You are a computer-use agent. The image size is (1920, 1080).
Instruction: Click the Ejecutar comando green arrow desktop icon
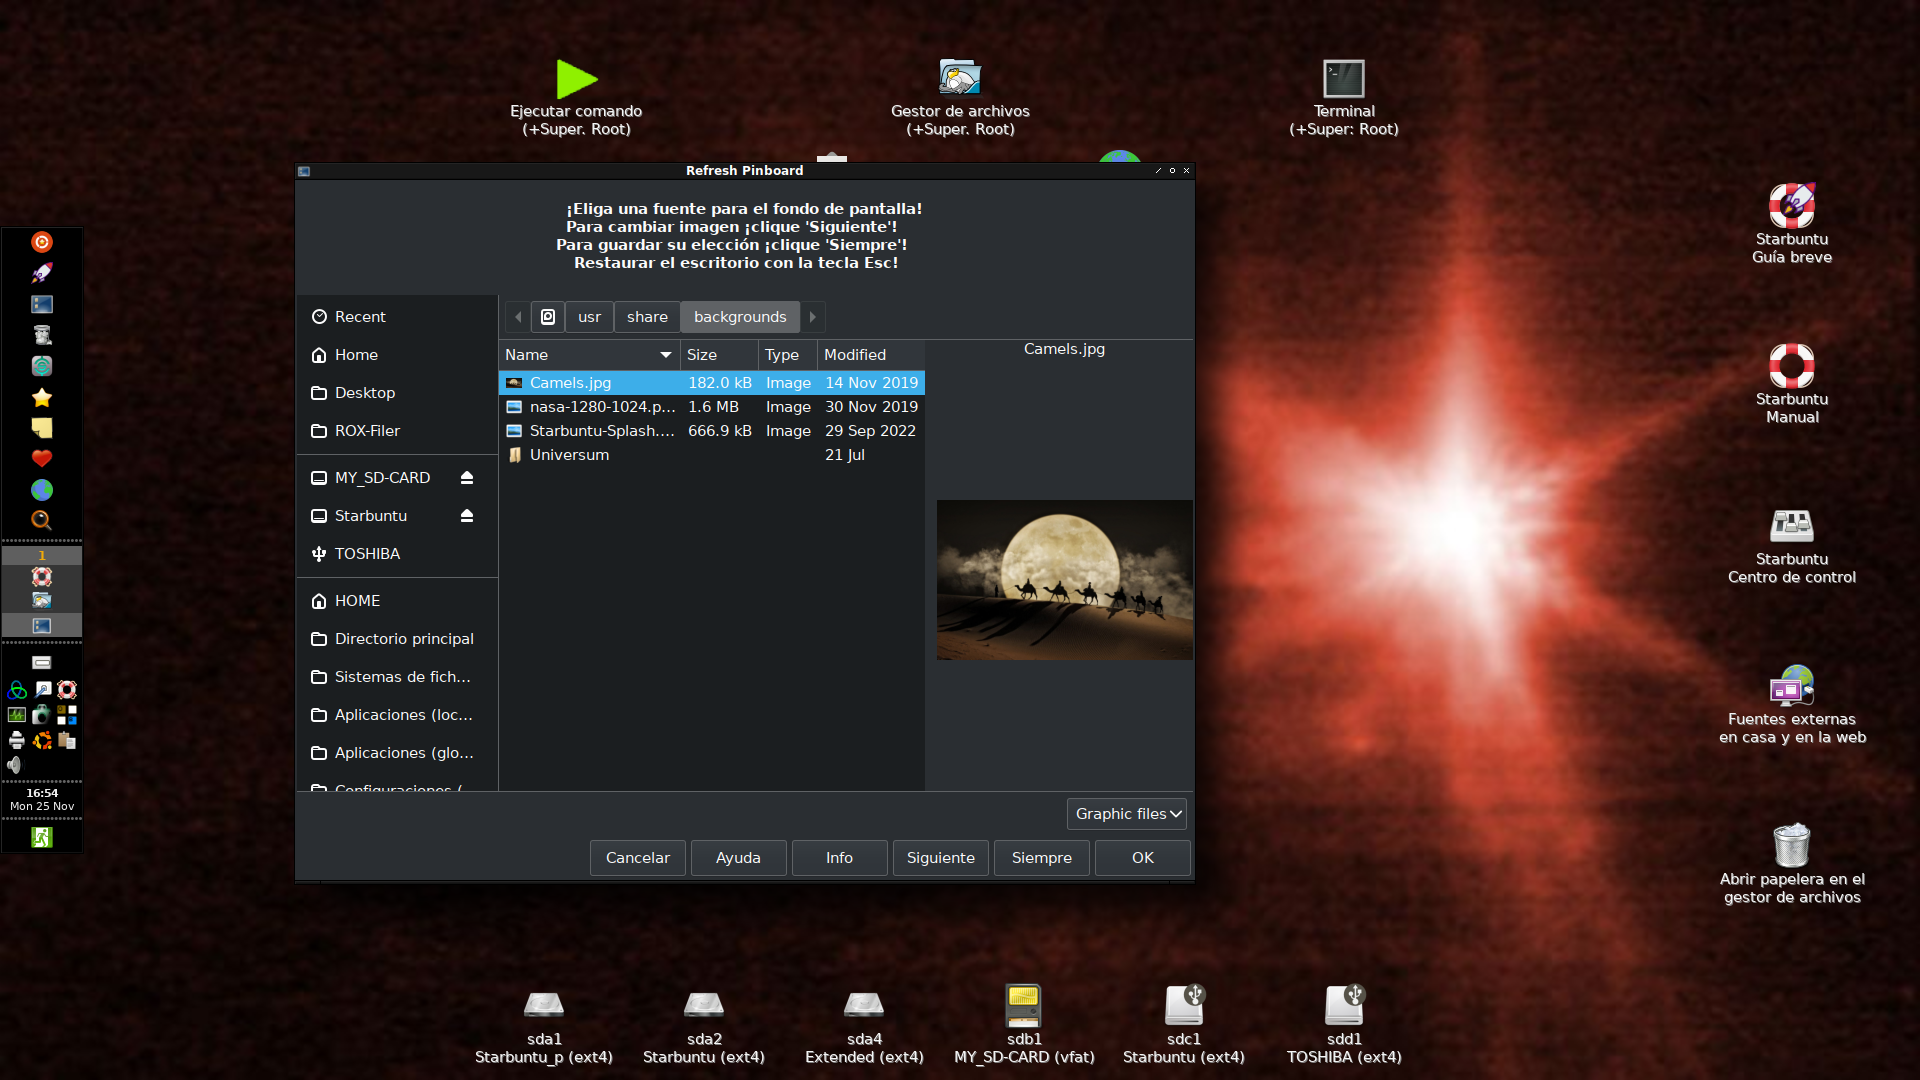pyautogui.click(x=576, y=79)
